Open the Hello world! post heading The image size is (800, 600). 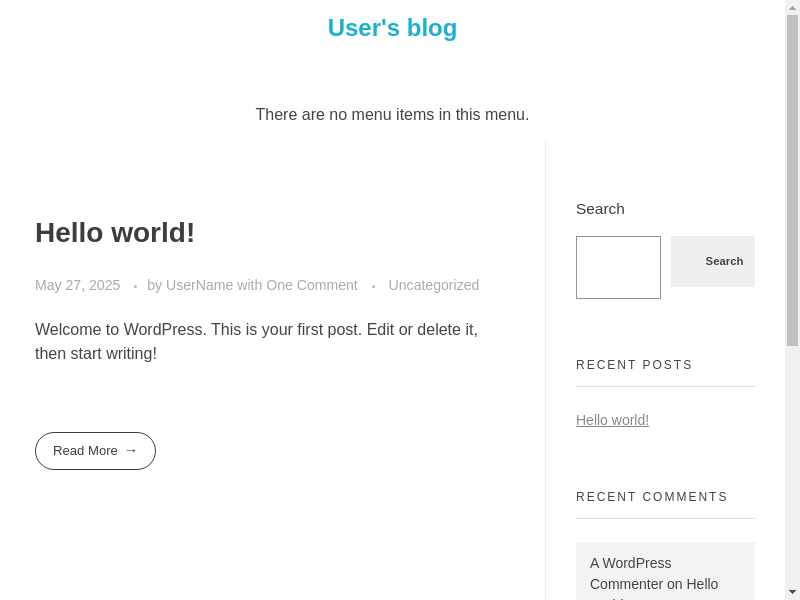click(x=115, y=233)
